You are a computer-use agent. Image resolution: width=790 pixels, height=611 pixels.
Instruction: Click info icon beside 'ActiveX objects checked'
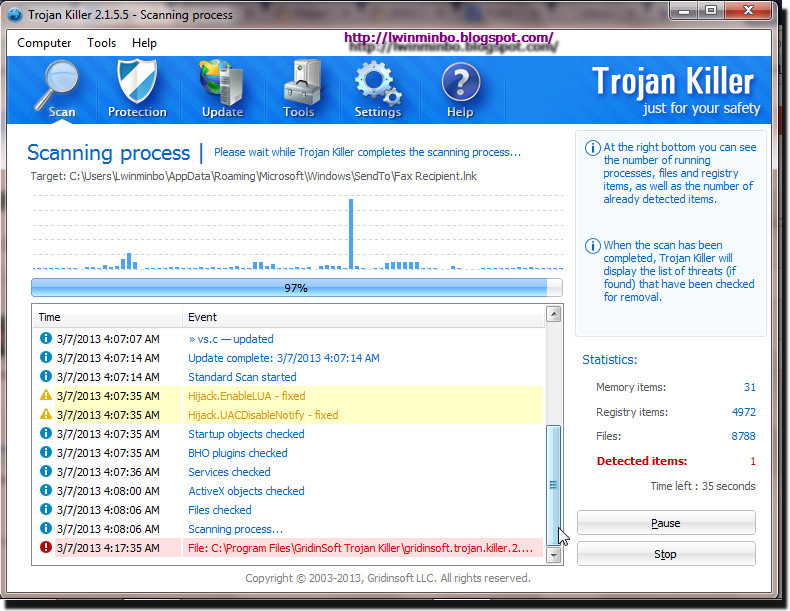click(x=45, y=490)
